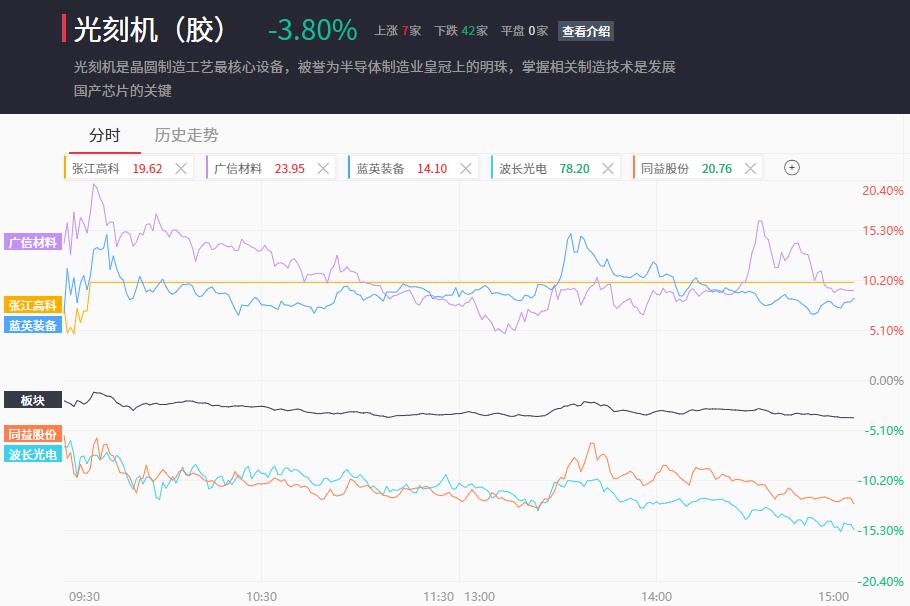Select the 分时 tab
Image resolution: width=910 pixels, height=606 pixels.
coord(104,135)
